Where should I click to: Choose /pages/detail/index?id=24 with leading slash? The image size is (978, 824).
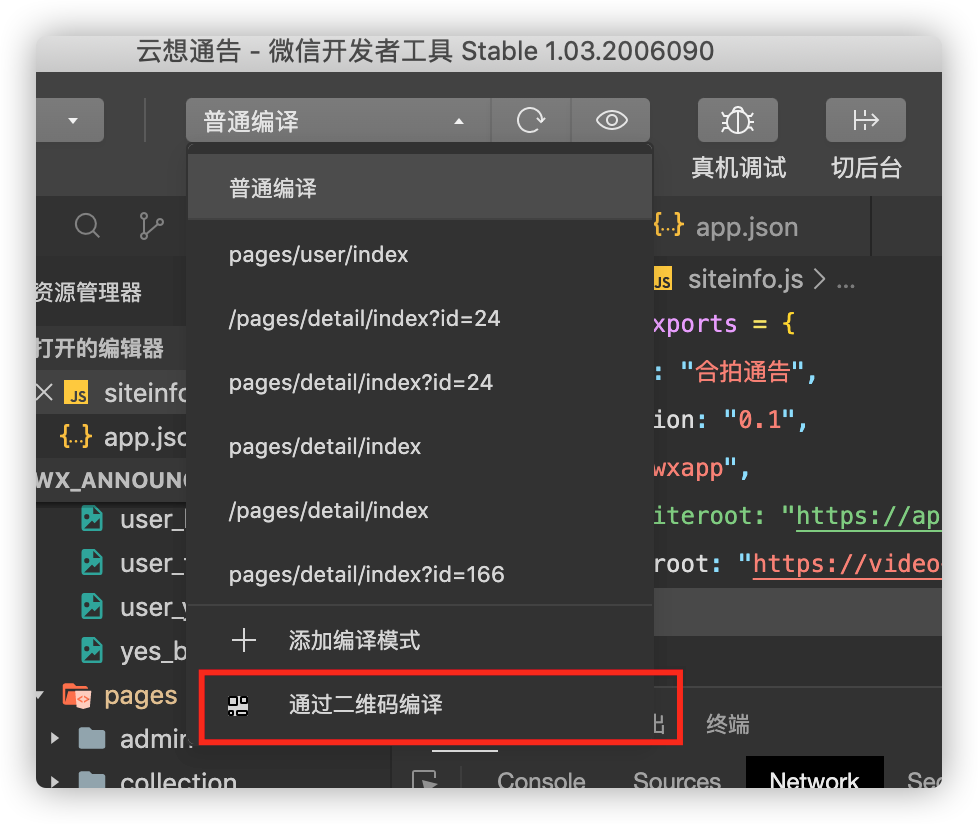coord(420,319)
